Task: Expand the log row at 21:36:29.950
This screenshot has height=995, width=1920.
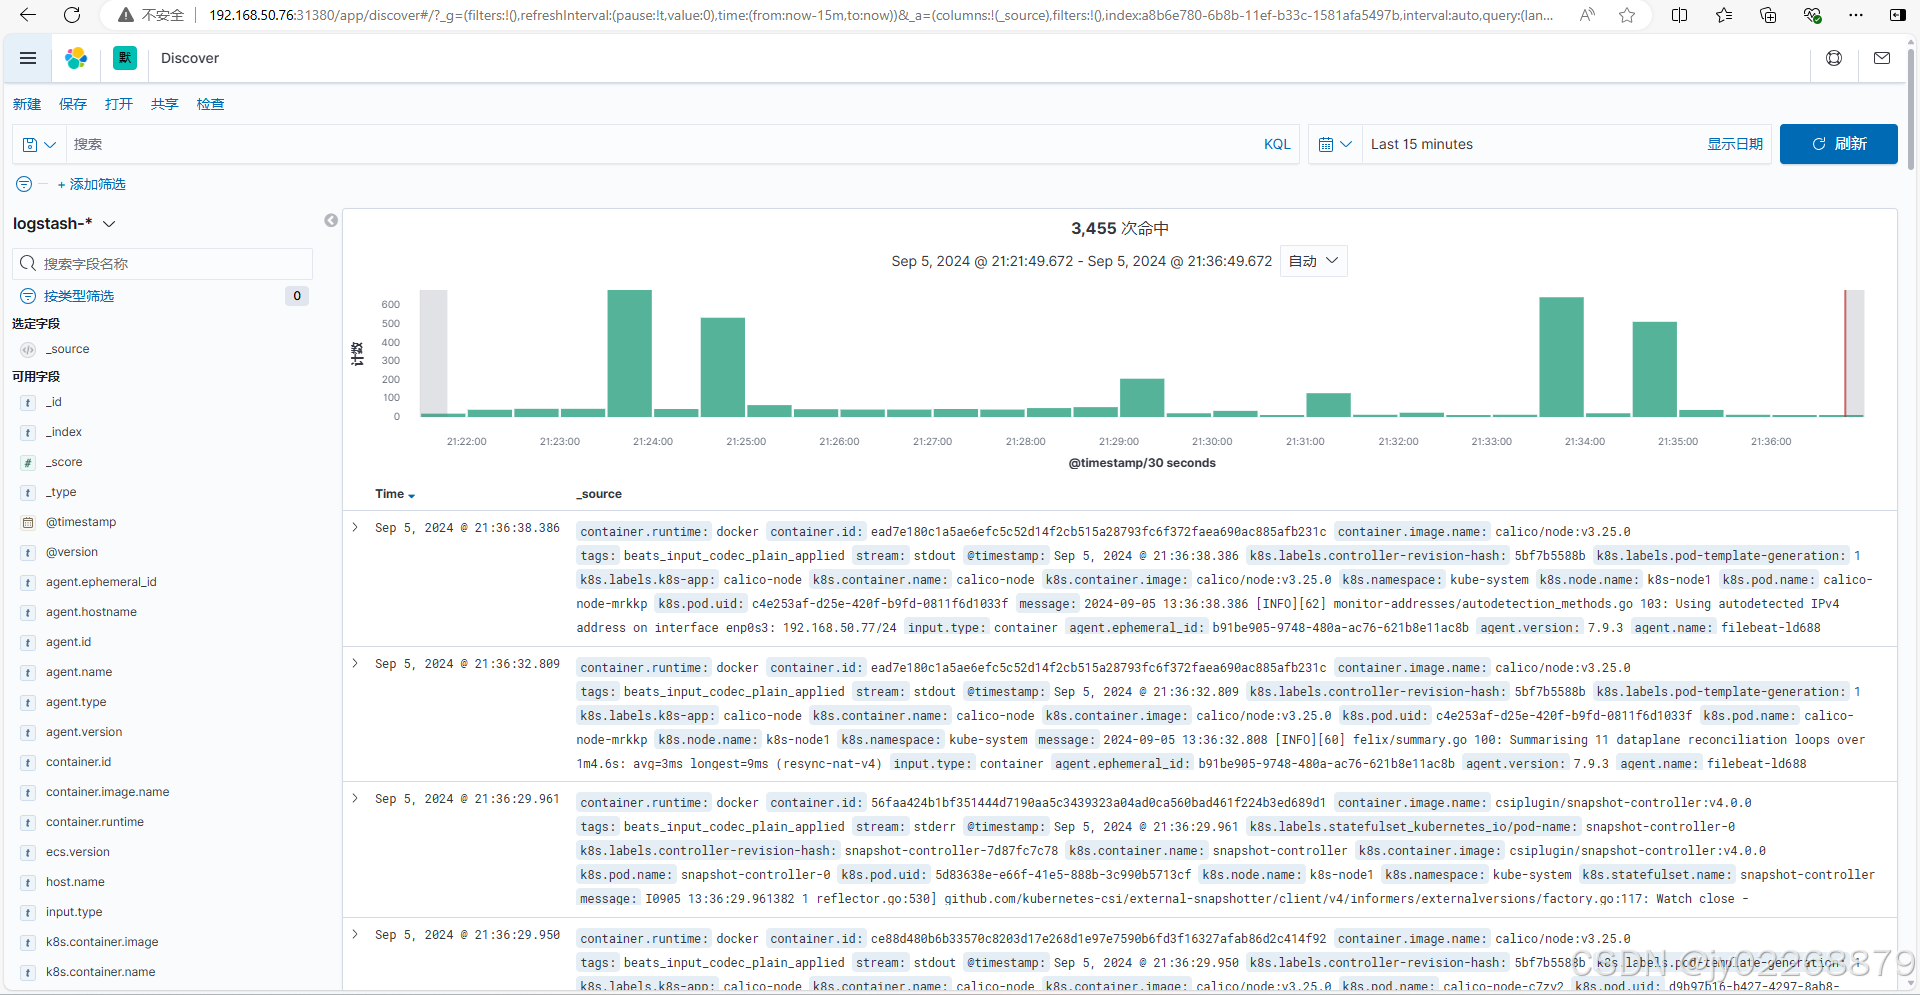Action: click(x=355, y=934)
